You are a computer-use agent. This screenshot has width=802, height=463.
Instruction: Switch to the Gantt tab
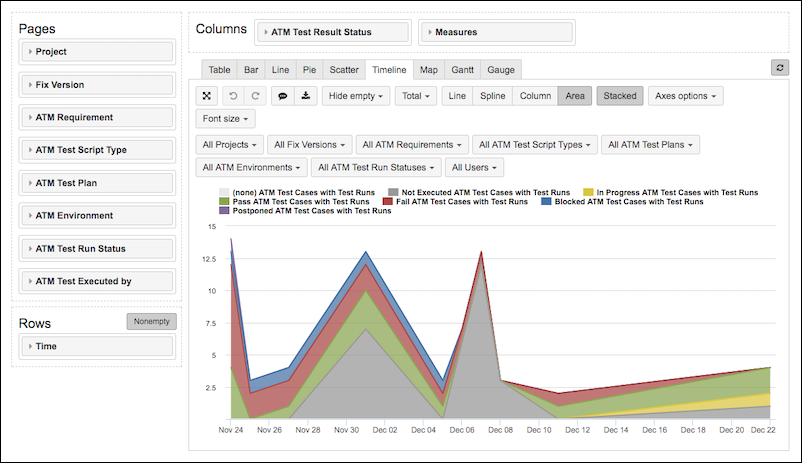click(x=462, y=70)
